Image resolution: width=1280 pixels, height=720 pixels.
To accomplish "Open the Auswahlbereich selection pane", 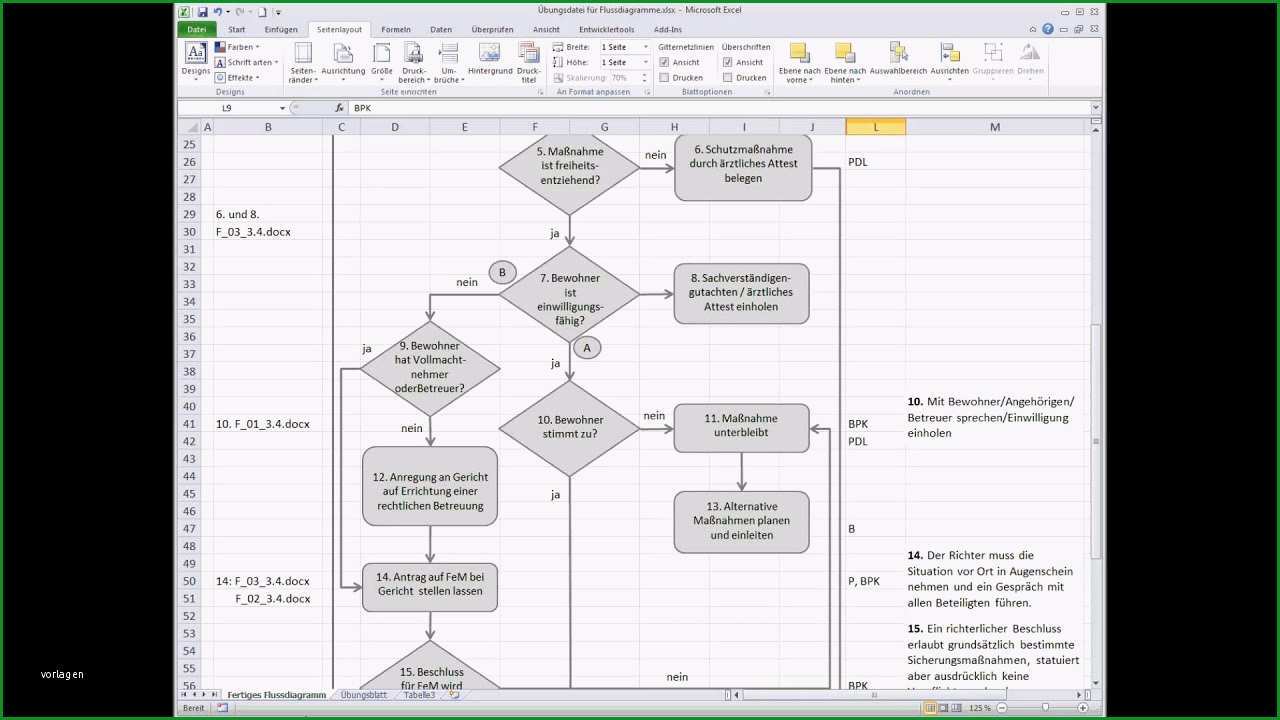I will 898,59.
